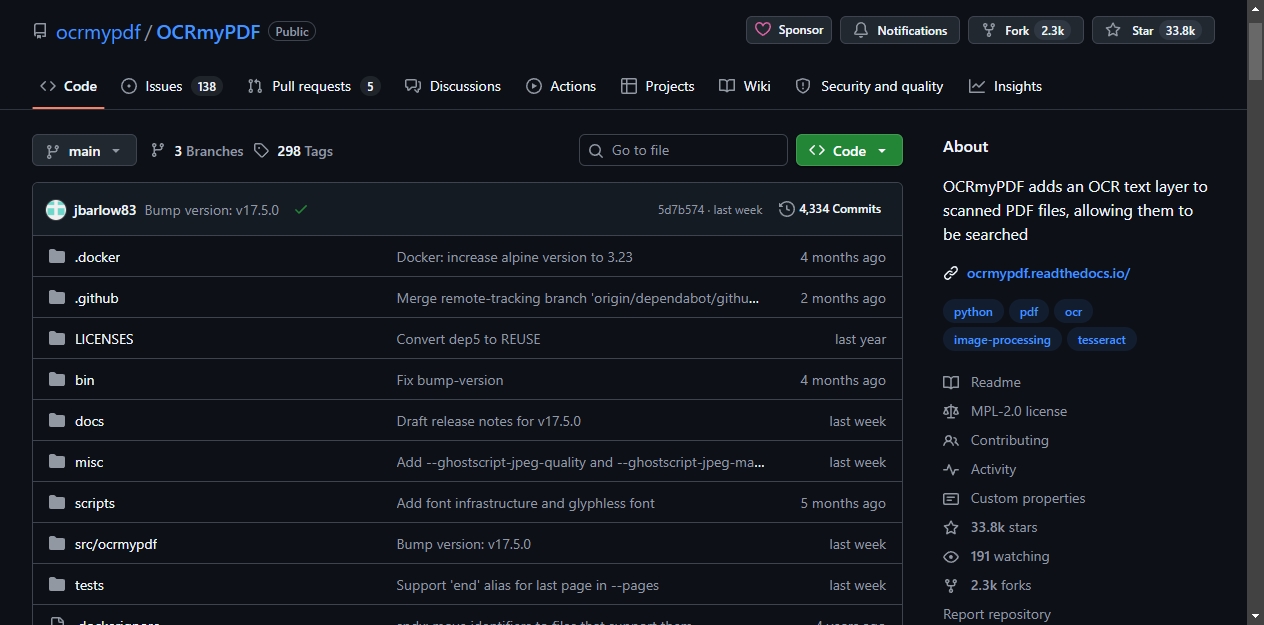1264x625 pixels.
Task: View the 4,334 Commits history
Action: pos(830,209)
